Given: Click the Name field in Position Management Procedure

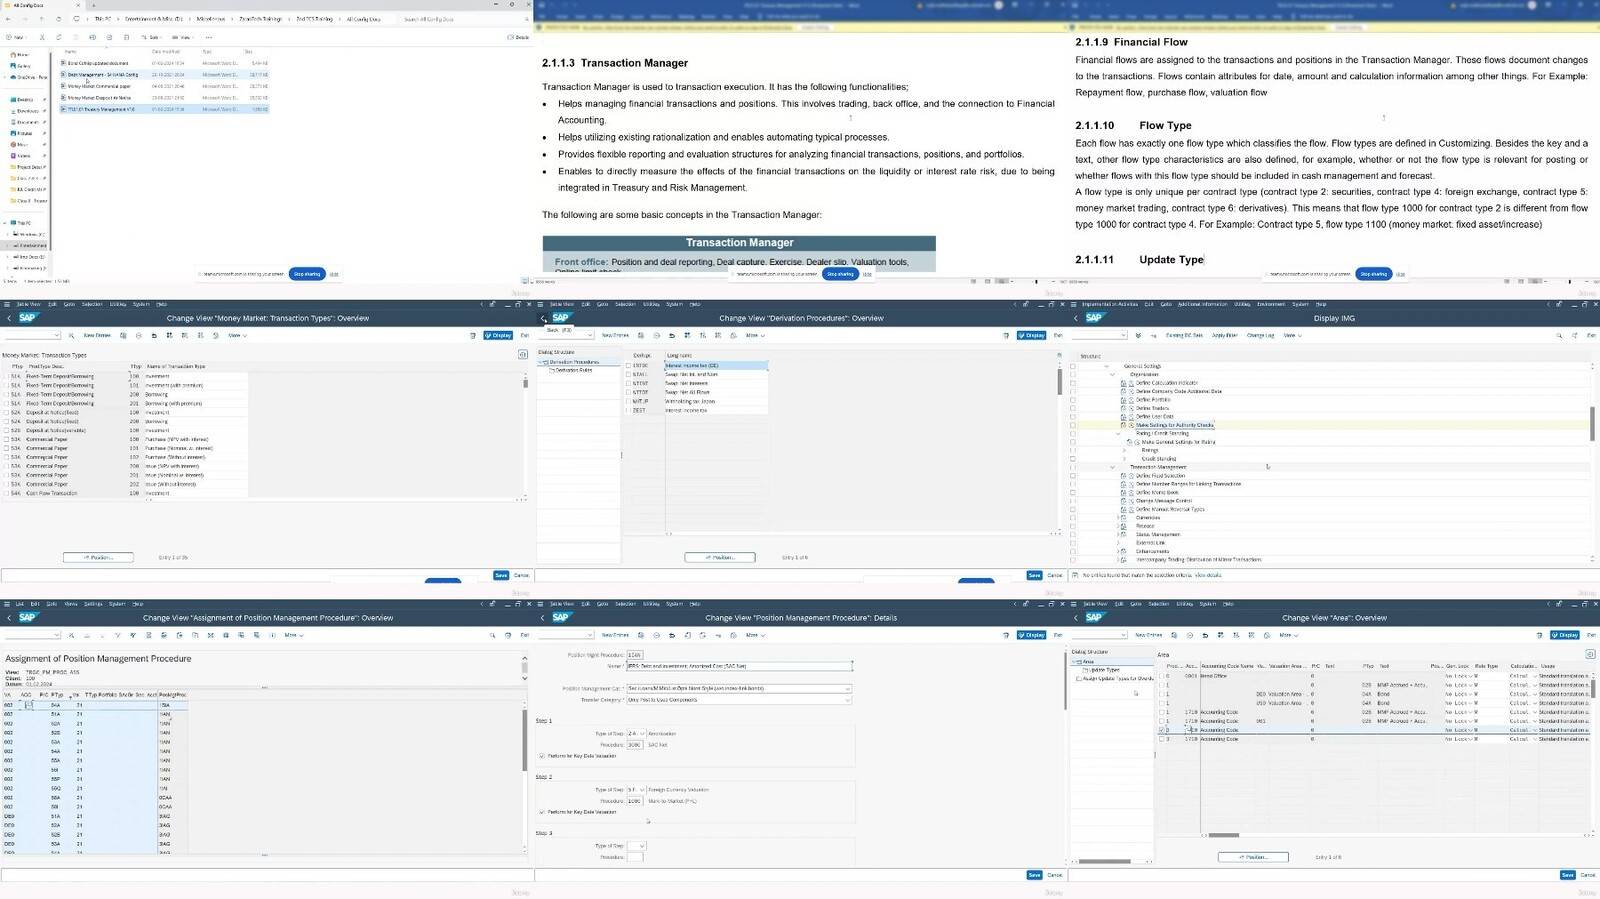Looking at the screenshot, I should pos(739,666).
